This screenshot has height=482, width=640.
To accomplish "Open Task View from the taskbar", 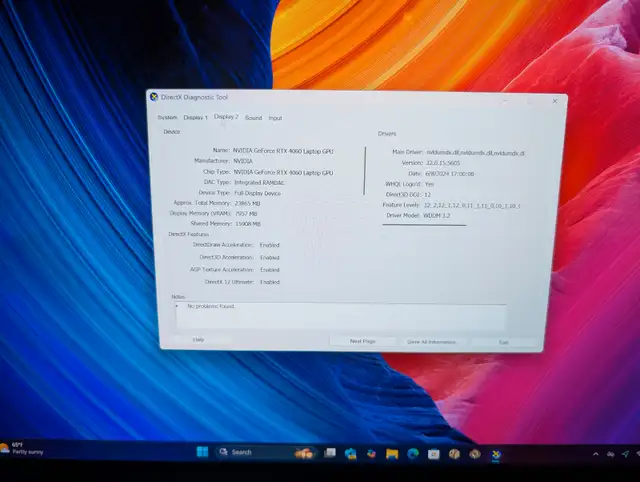I will 330,452.
